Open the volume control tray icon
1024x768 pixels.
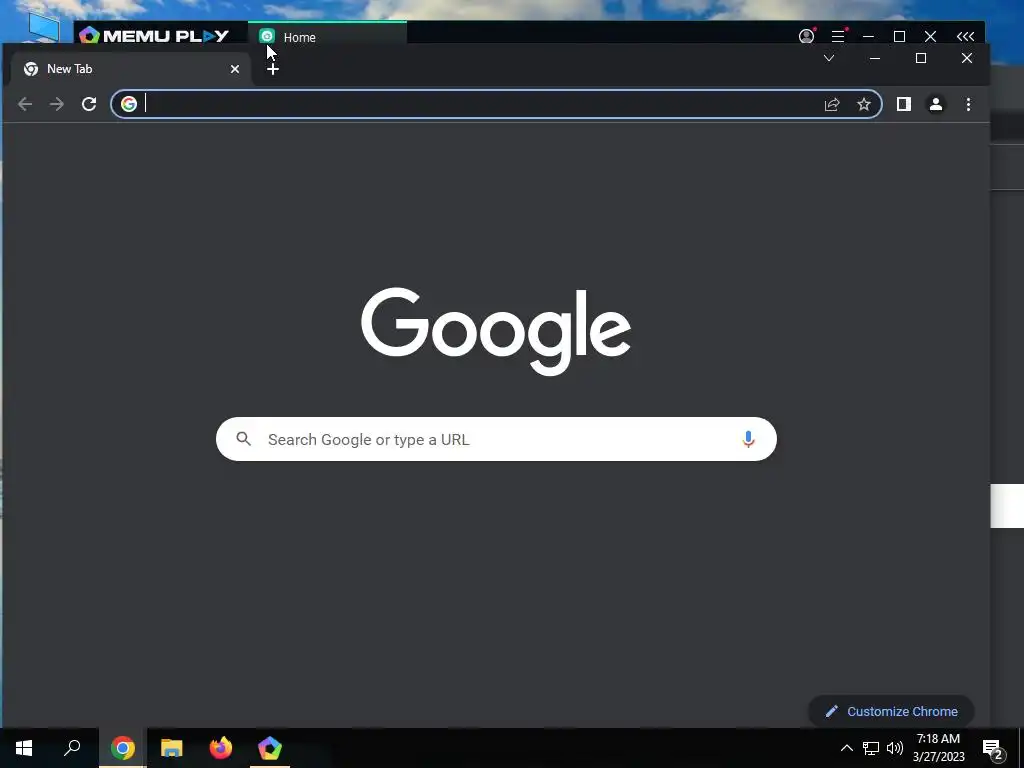click(x=895, y=748)
